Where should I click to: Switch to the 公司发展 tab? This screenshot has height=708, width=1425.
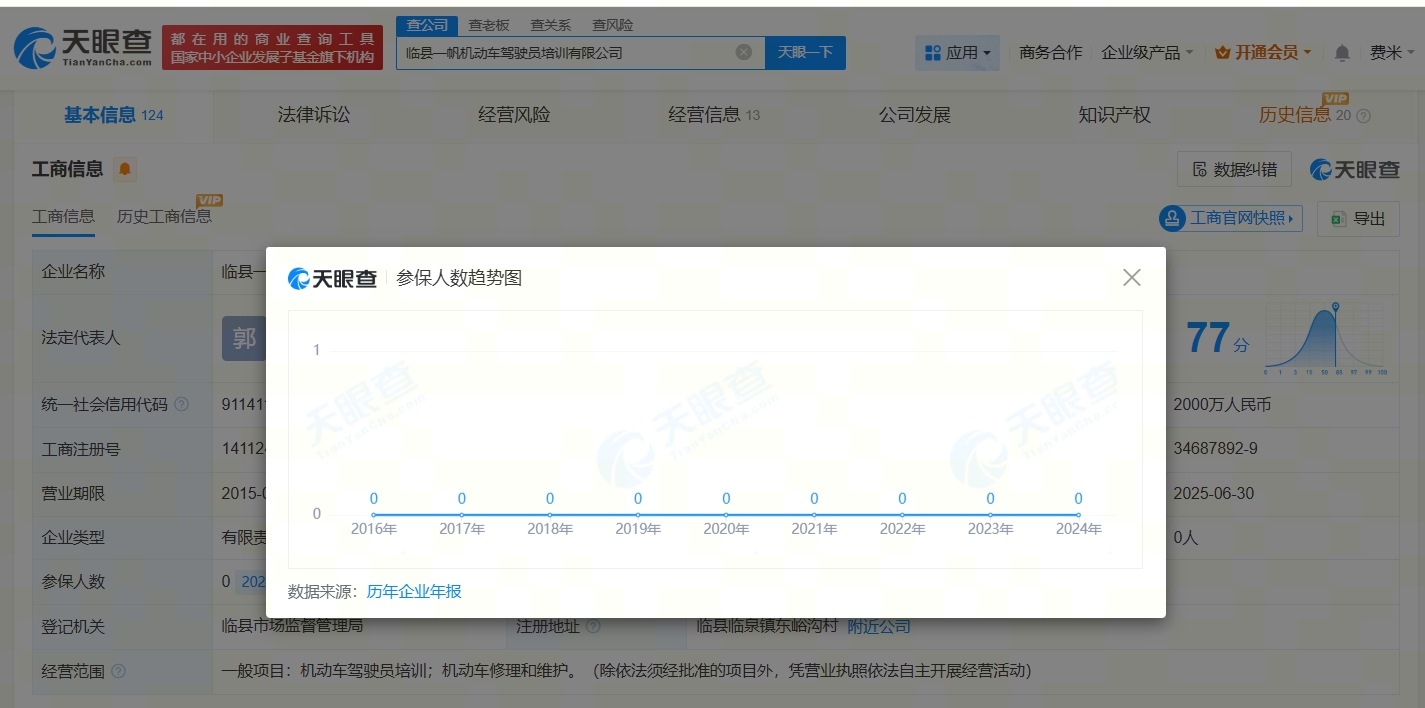point(914,115)
